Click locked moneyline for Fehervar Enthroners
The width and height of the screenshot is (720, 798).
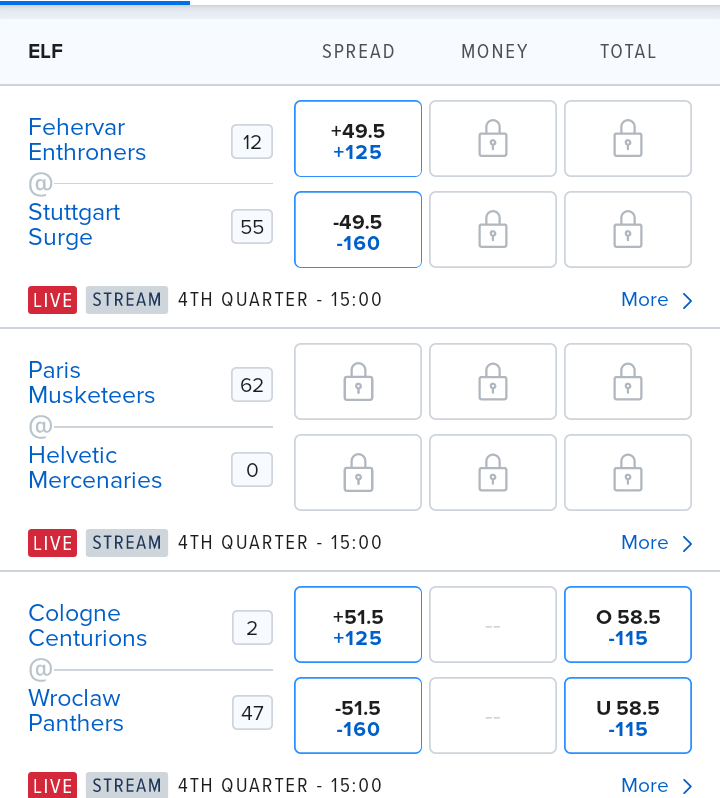coord(493,138)
